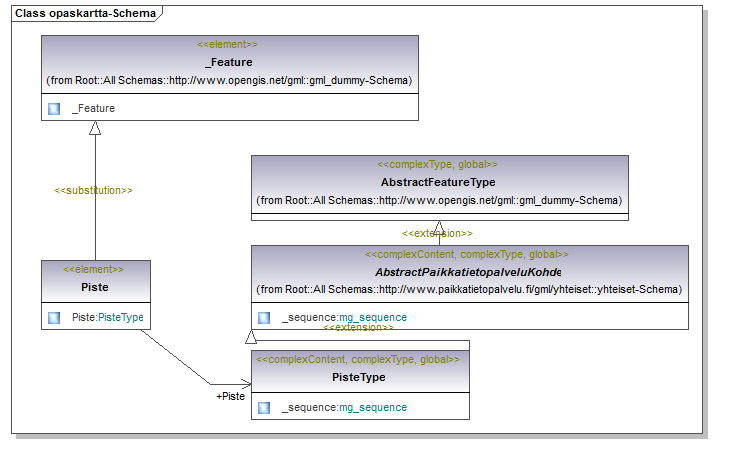The height and width of the screenshot is (454, 729).
Task: Select the +Piste association role label
Action: (x=231, y=396)
